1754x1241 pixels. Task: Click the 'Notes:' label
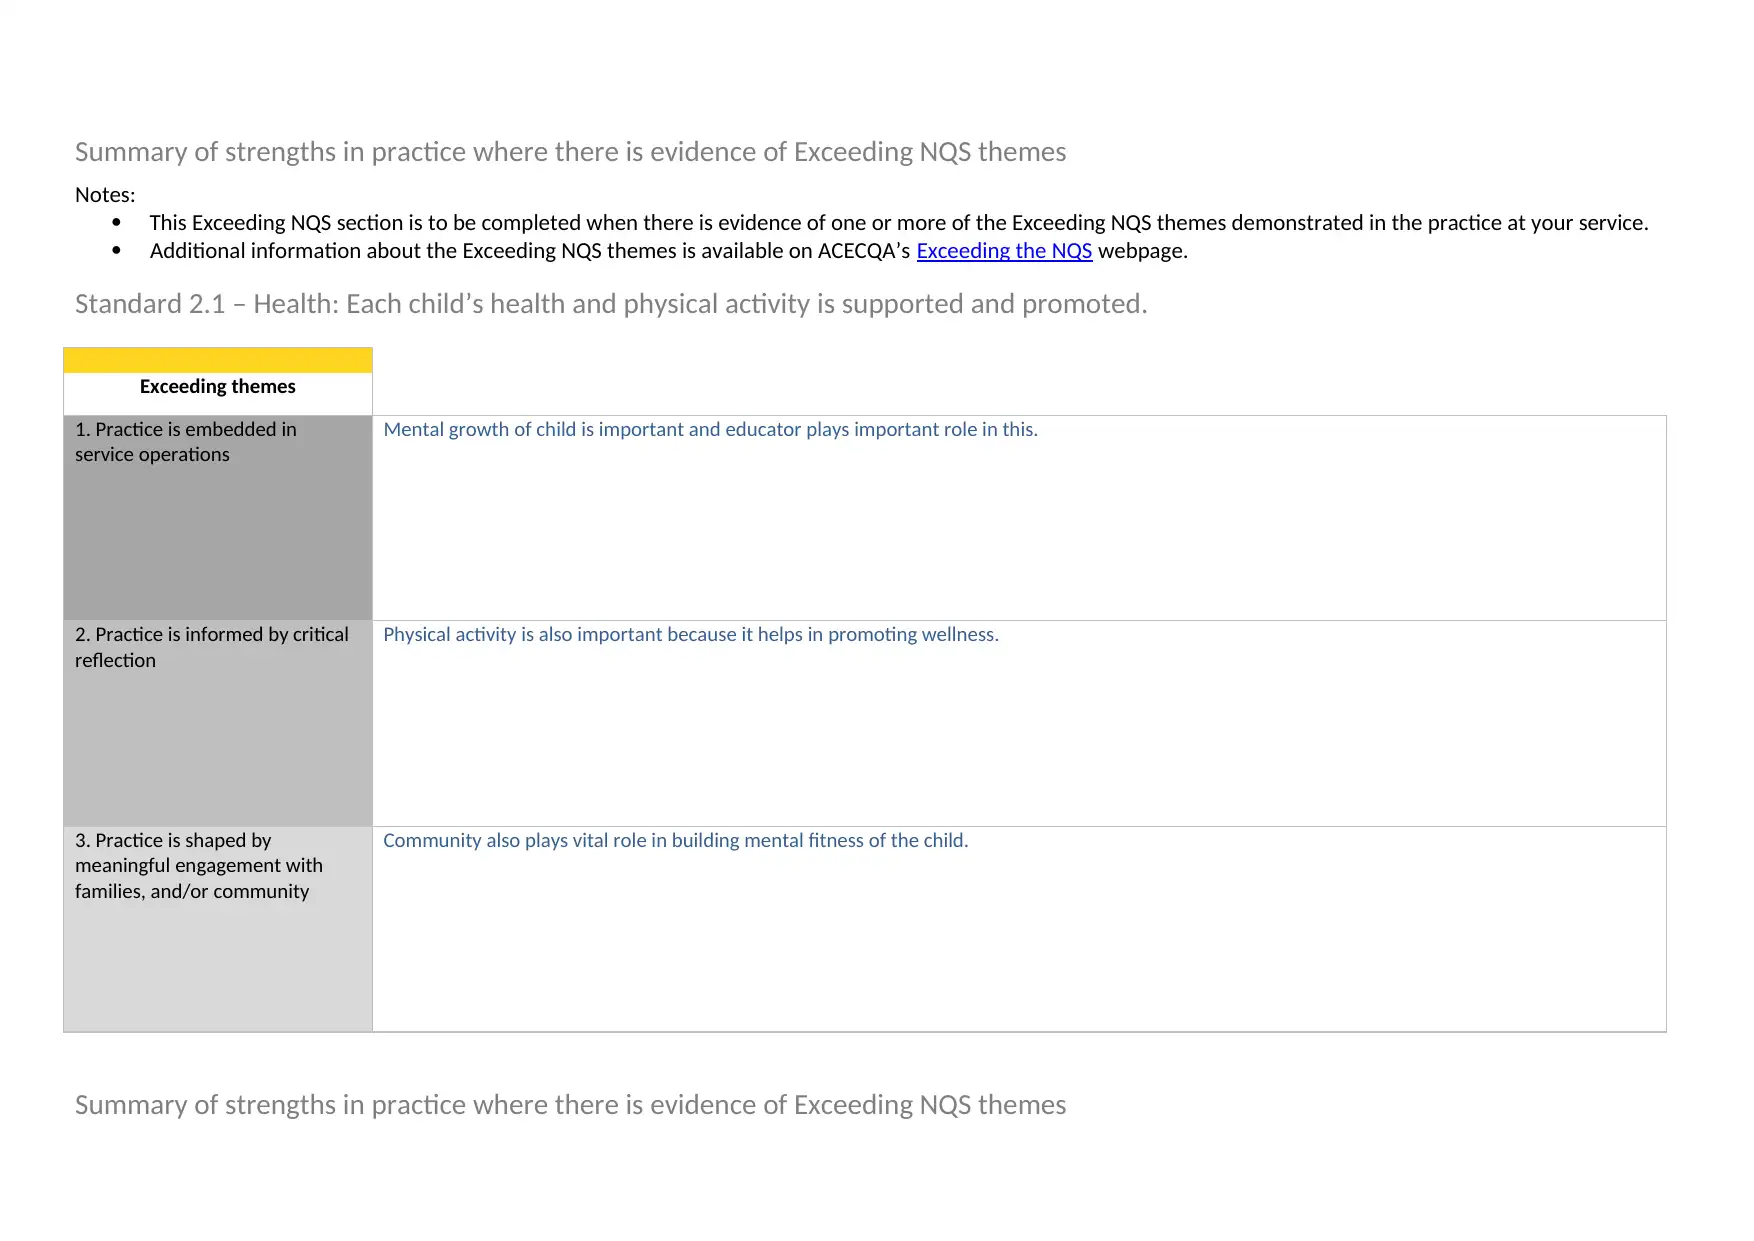[x=105, y=195]
